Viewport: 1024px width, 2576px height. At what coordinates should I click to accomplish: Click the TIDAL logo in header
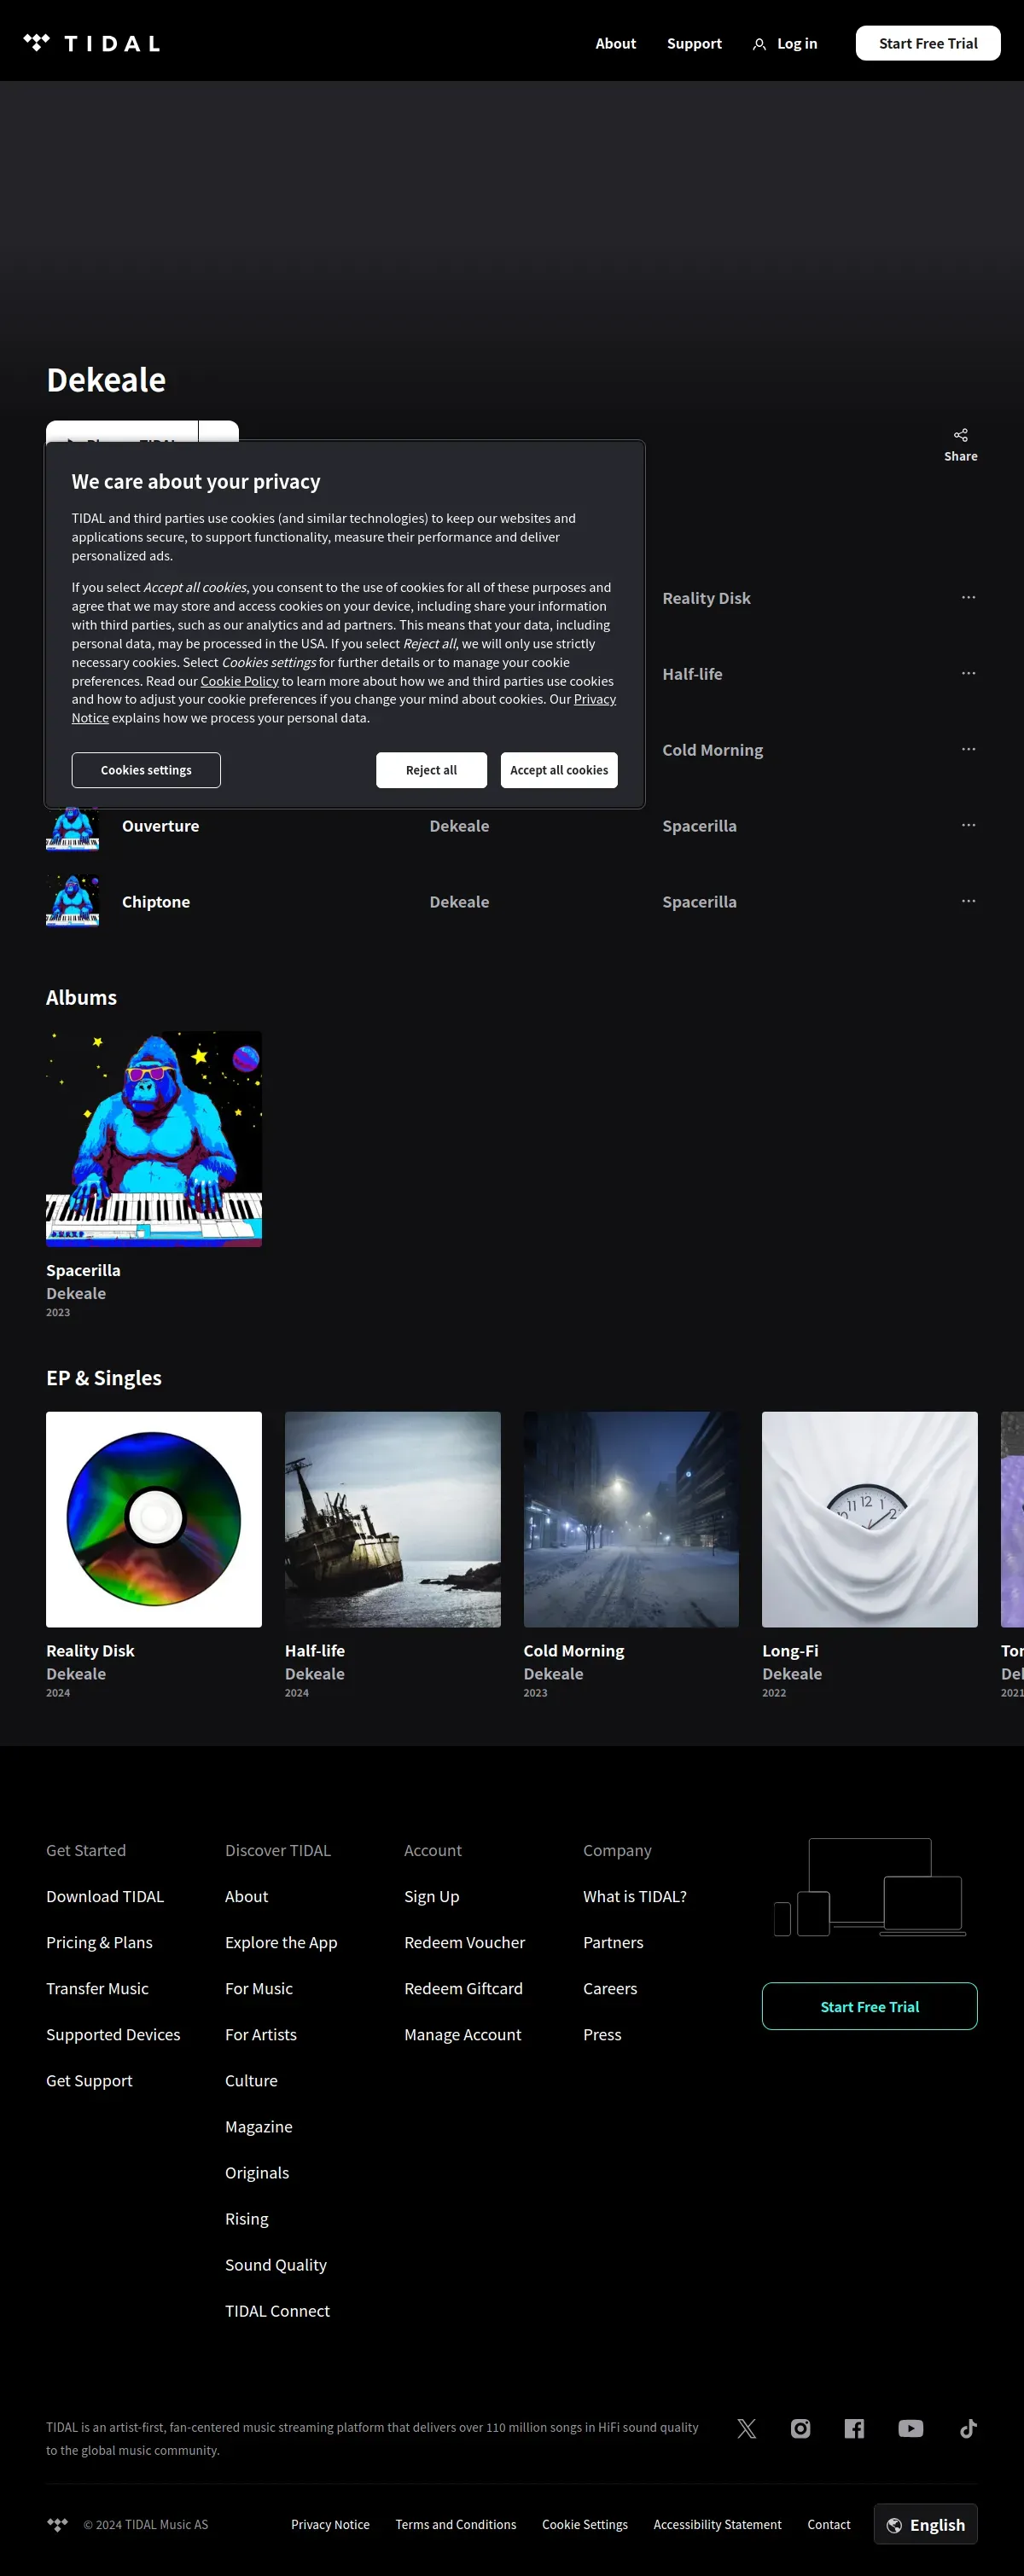pyautogui.click(x=92, y=43)
